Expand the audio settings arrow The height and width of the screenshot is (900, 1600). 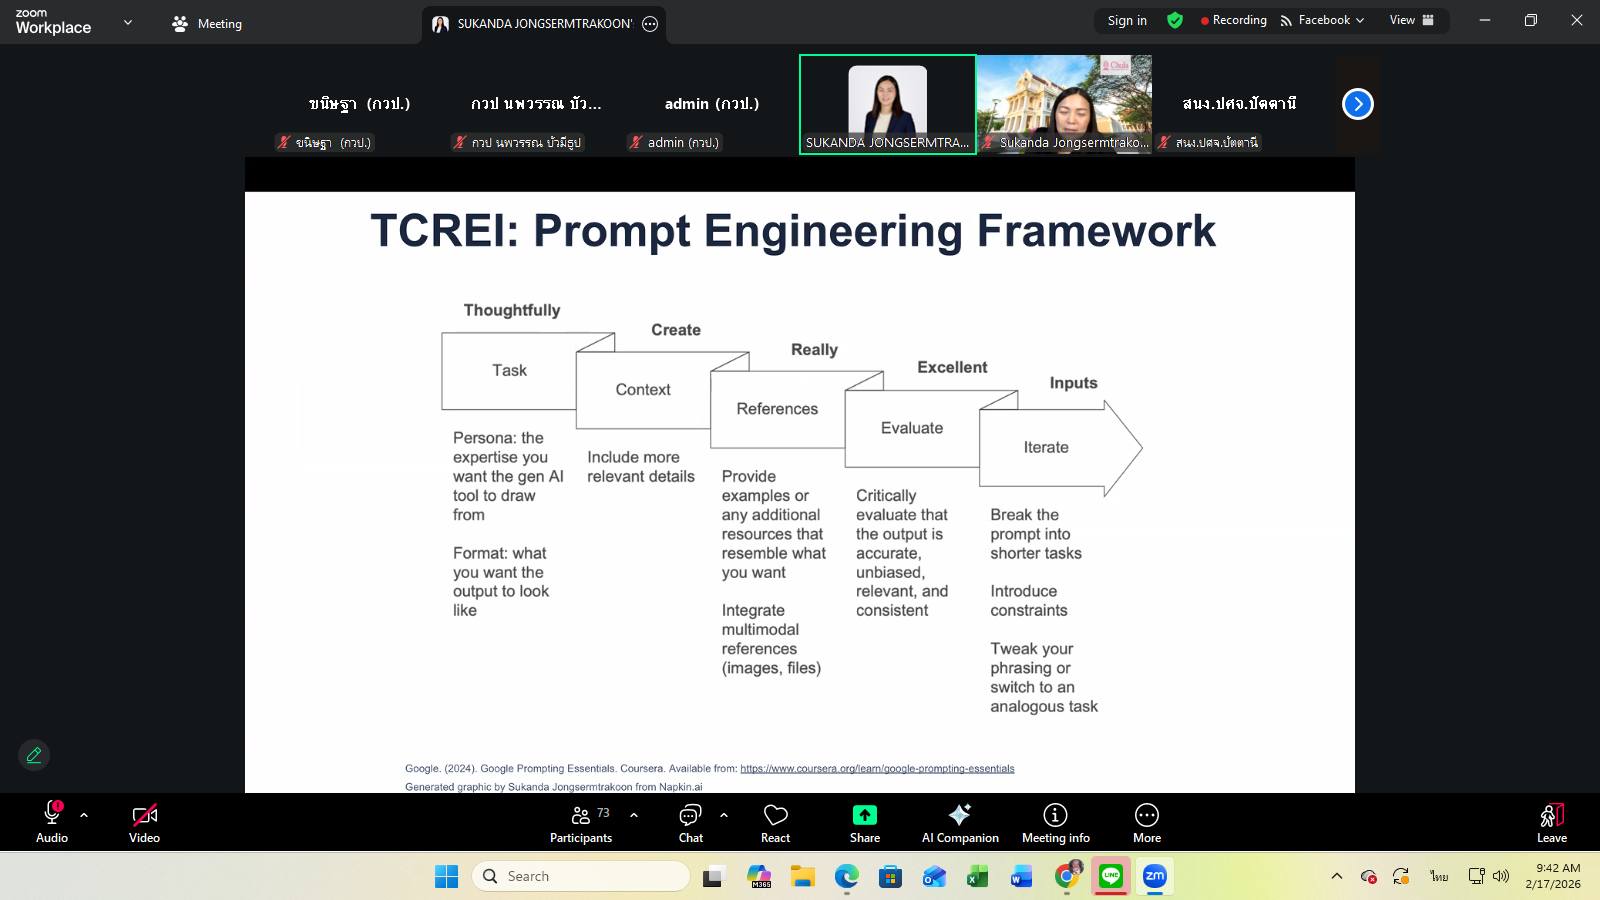pos(84,815)
